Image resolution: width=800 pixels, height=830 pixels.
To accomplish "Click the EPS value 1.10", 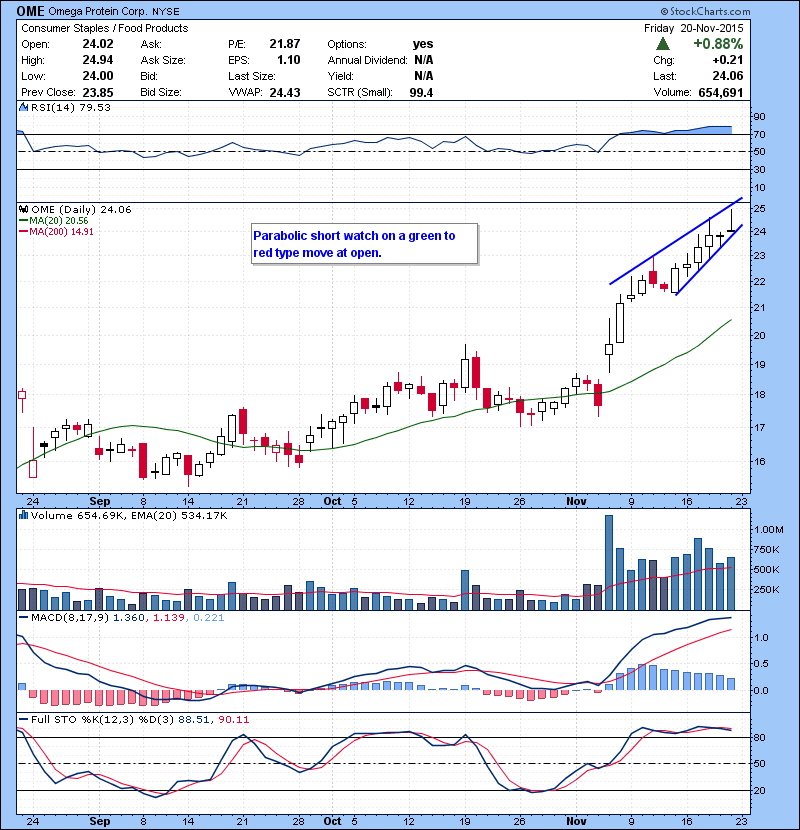I will 289,60.
